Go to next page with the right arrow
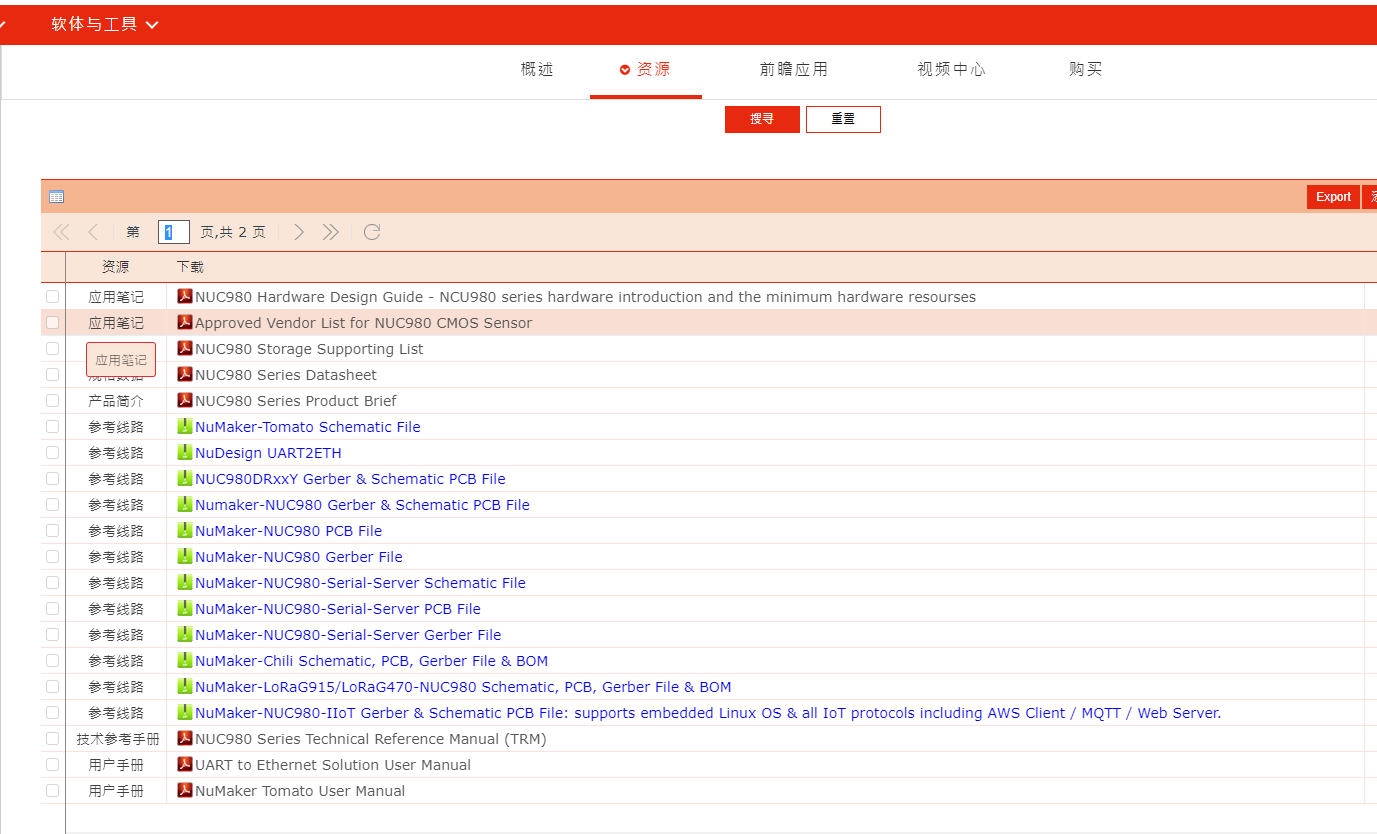The height and width of the screenshot is (834, 1377). tap(298, 231)
